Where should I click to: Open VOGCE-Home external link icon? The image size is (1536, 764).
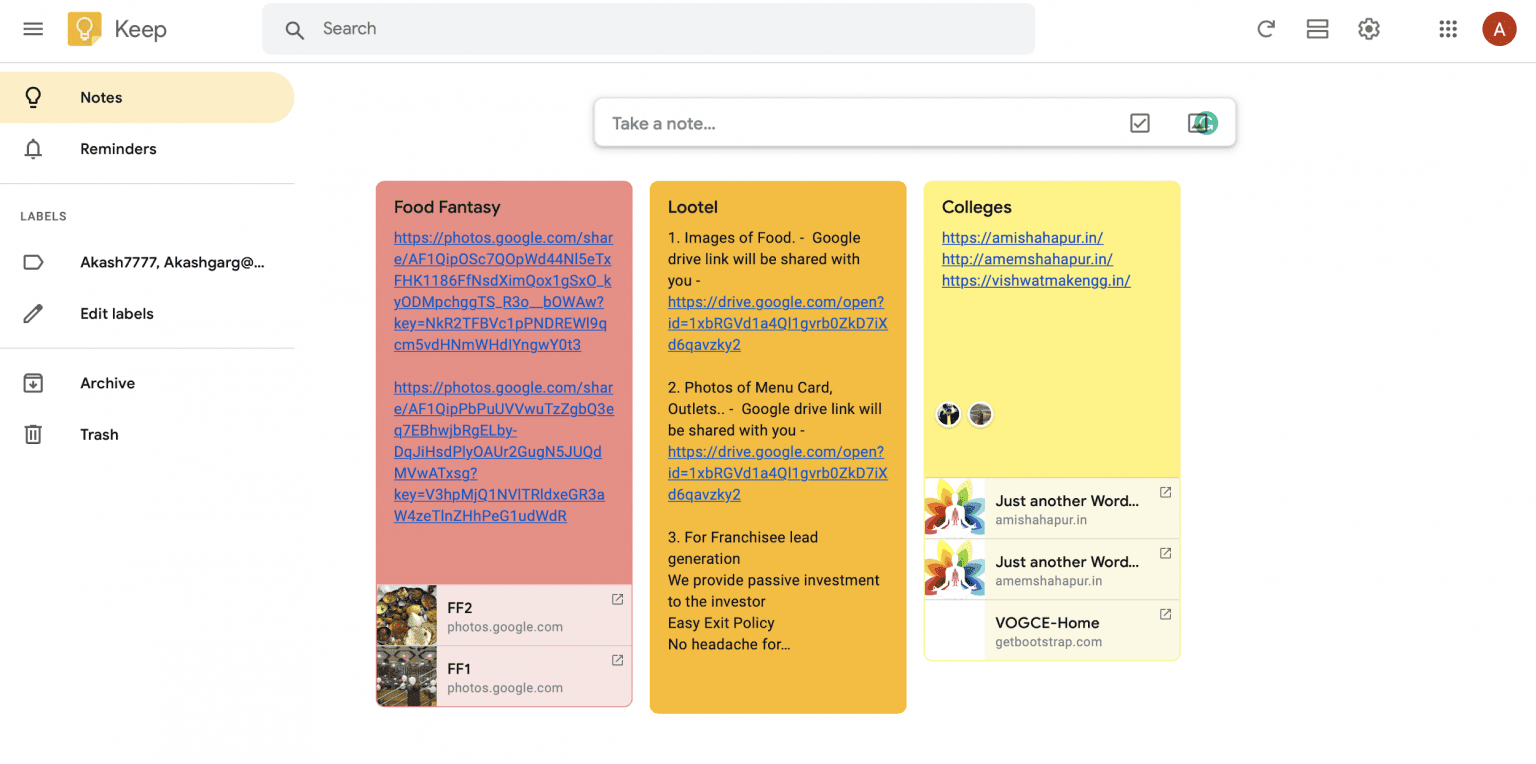pyautogui.click(x=1165, y=614)
